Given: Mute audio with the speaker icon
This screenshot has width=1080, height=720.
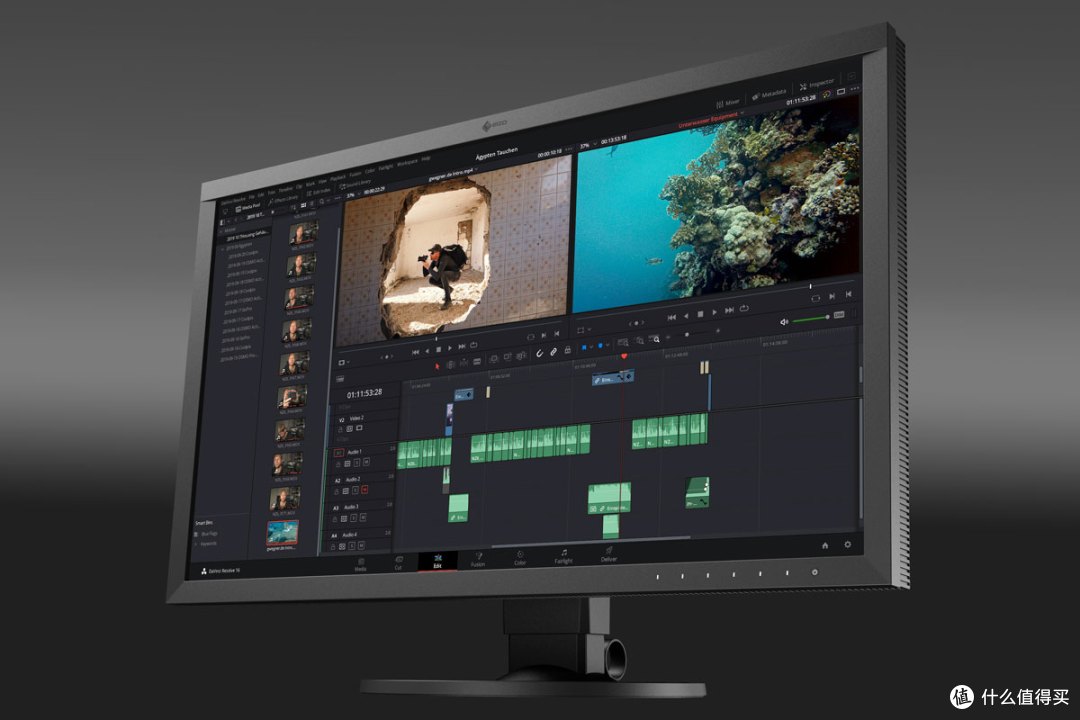Looking at the screenshot, I should [x=784, y=322].
